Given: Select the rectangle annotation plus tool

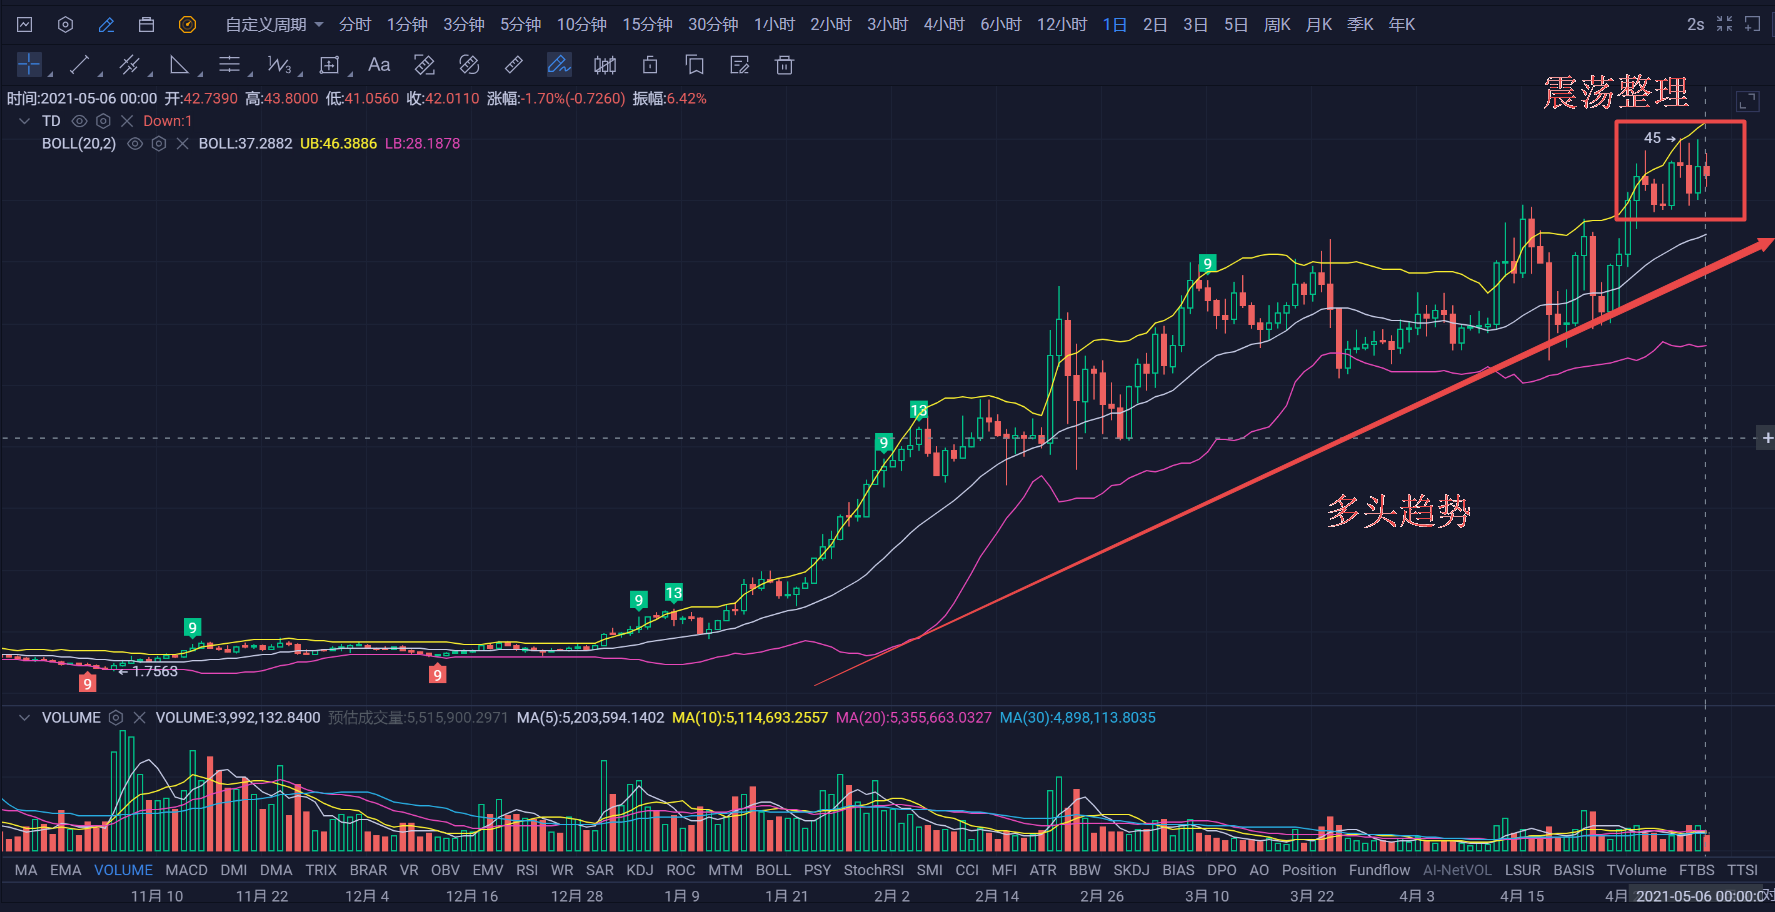Looking at the screenshot, I should [329, 65].
